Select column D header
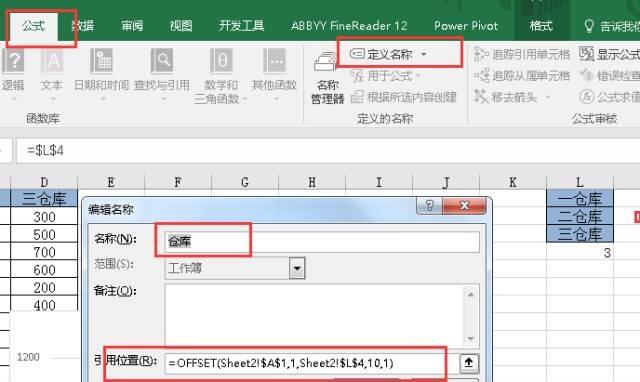The height and width of the screenshot is (382, 640). click(44, 182)
